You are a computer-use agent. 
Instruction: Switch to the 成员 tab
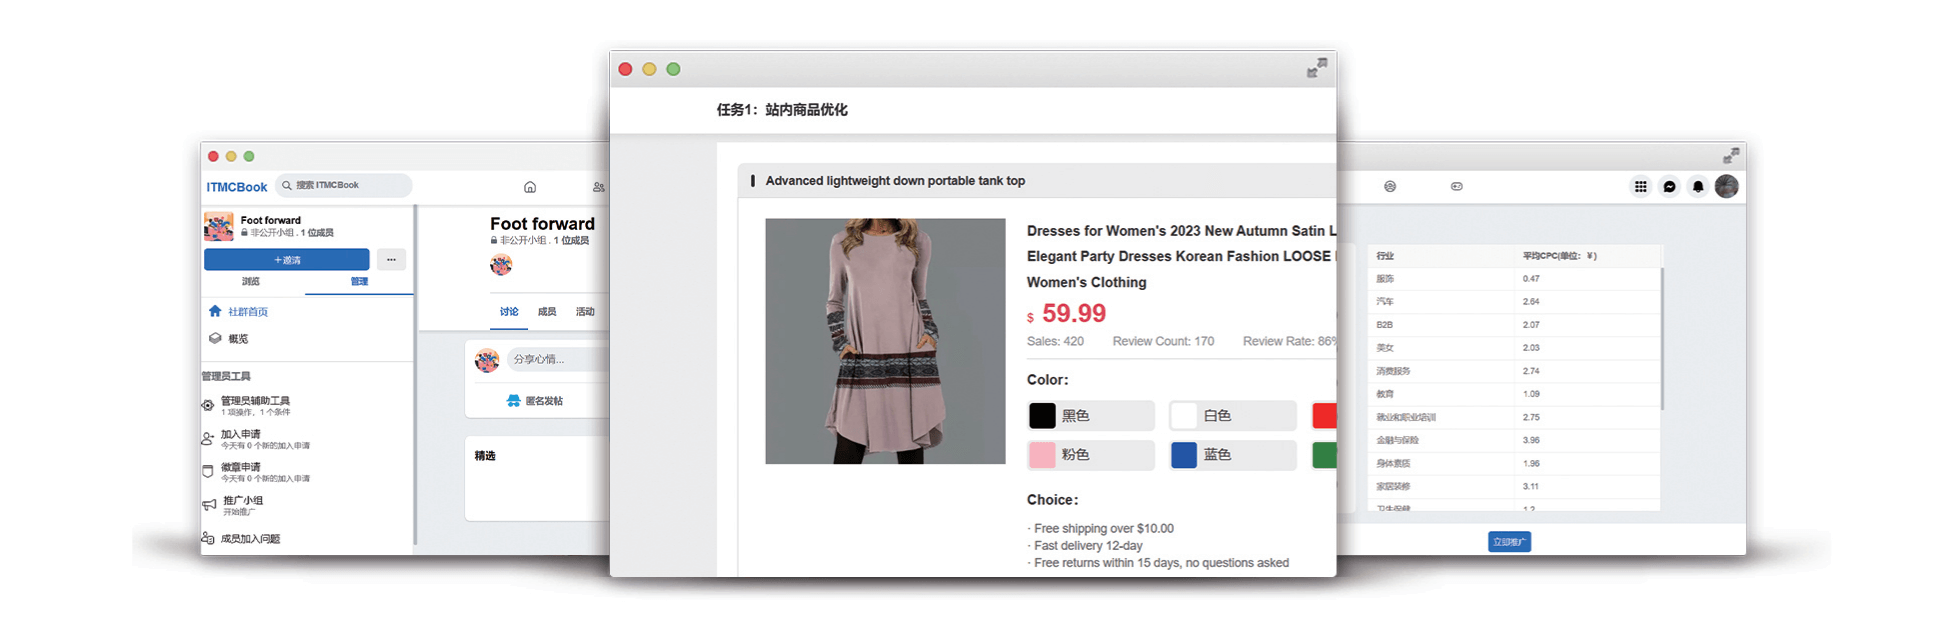pos(547,312)
